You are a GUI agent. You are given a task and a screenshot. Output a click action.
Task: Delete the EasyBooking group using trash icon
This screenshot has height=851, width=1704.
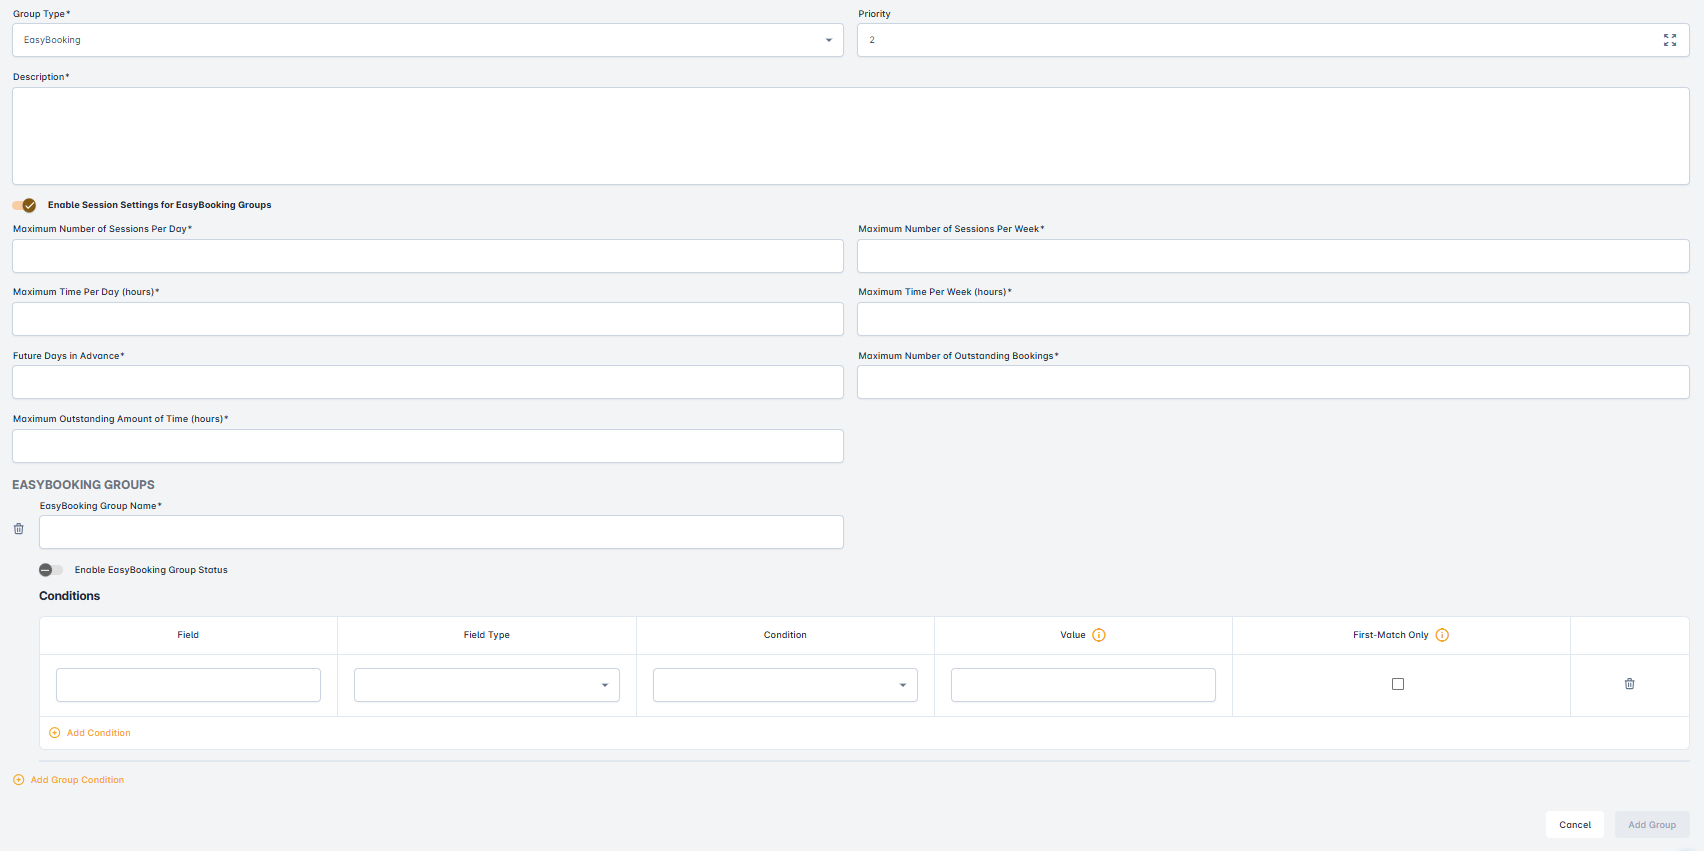tap(19, 529)
